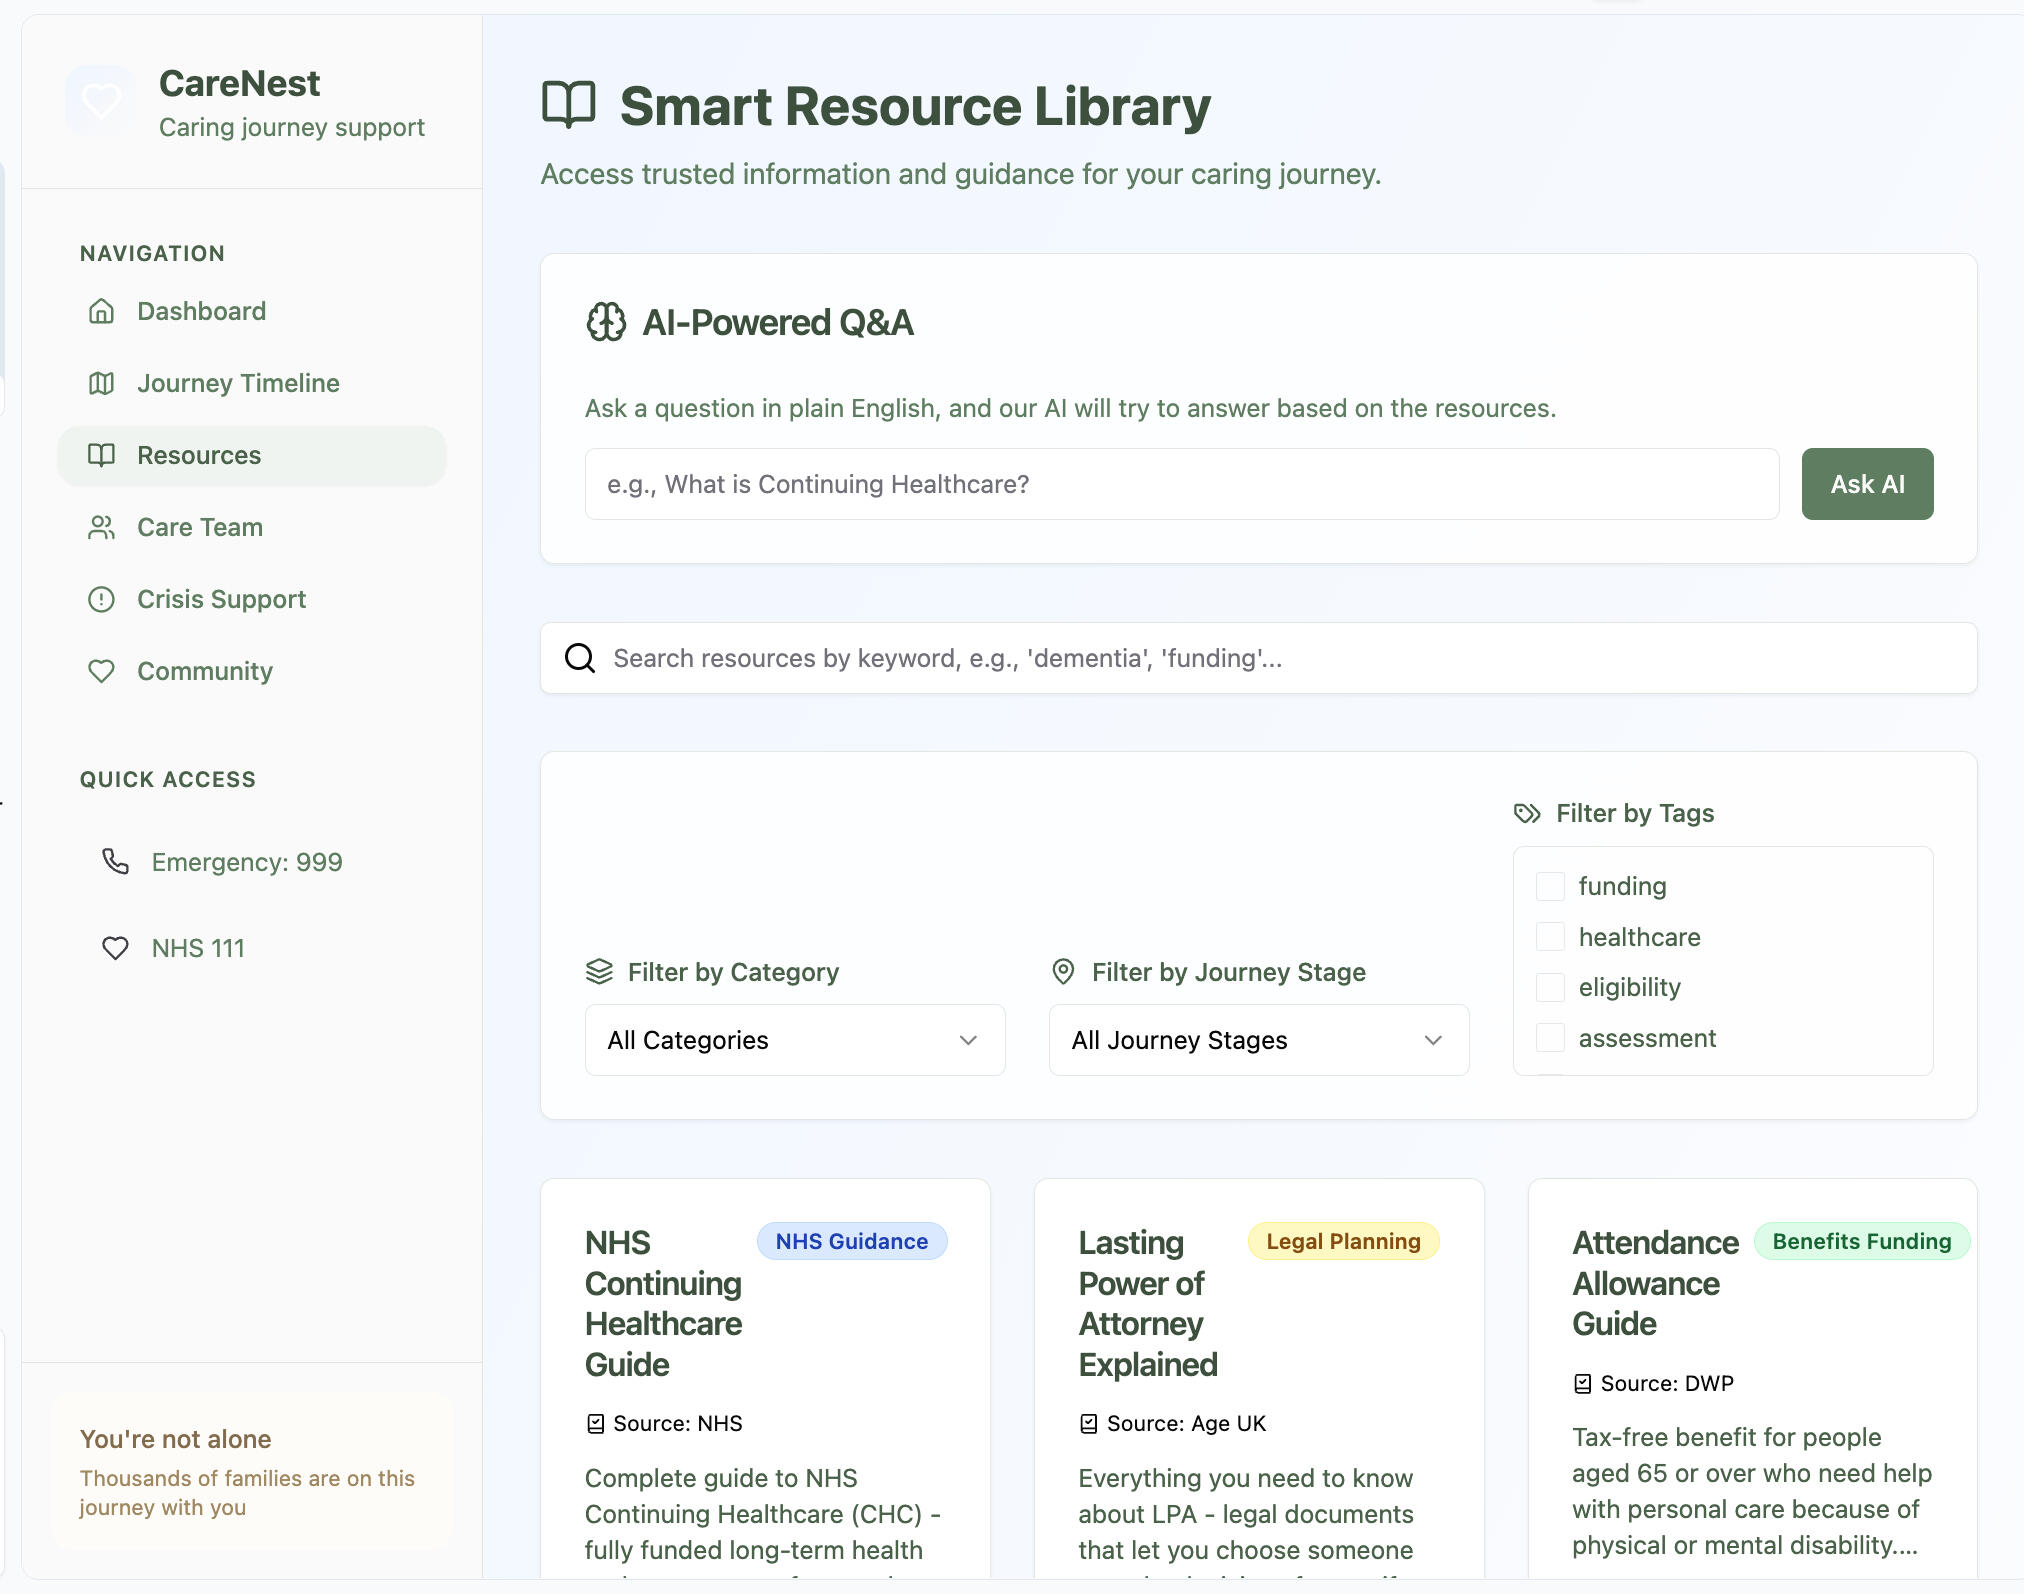Image resolution: width=2024 pixels, height=1594 pixels.
Task: Click the Emergency 999 phone icon
Action: pyautogui.click(x=116, y=861)
